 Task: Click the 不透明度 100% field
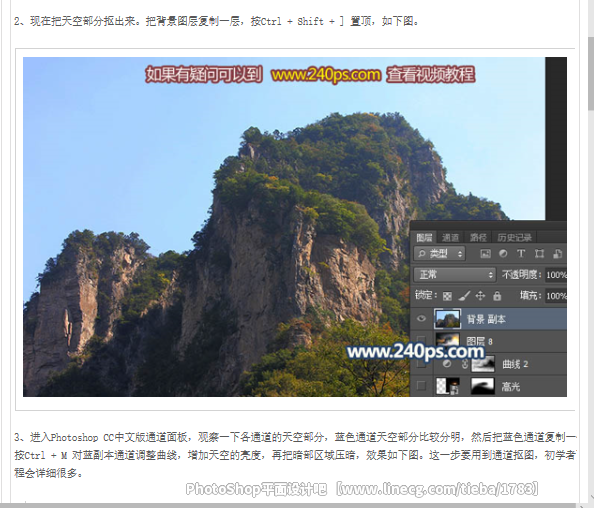pyautogui.click(x=556, y=275)
